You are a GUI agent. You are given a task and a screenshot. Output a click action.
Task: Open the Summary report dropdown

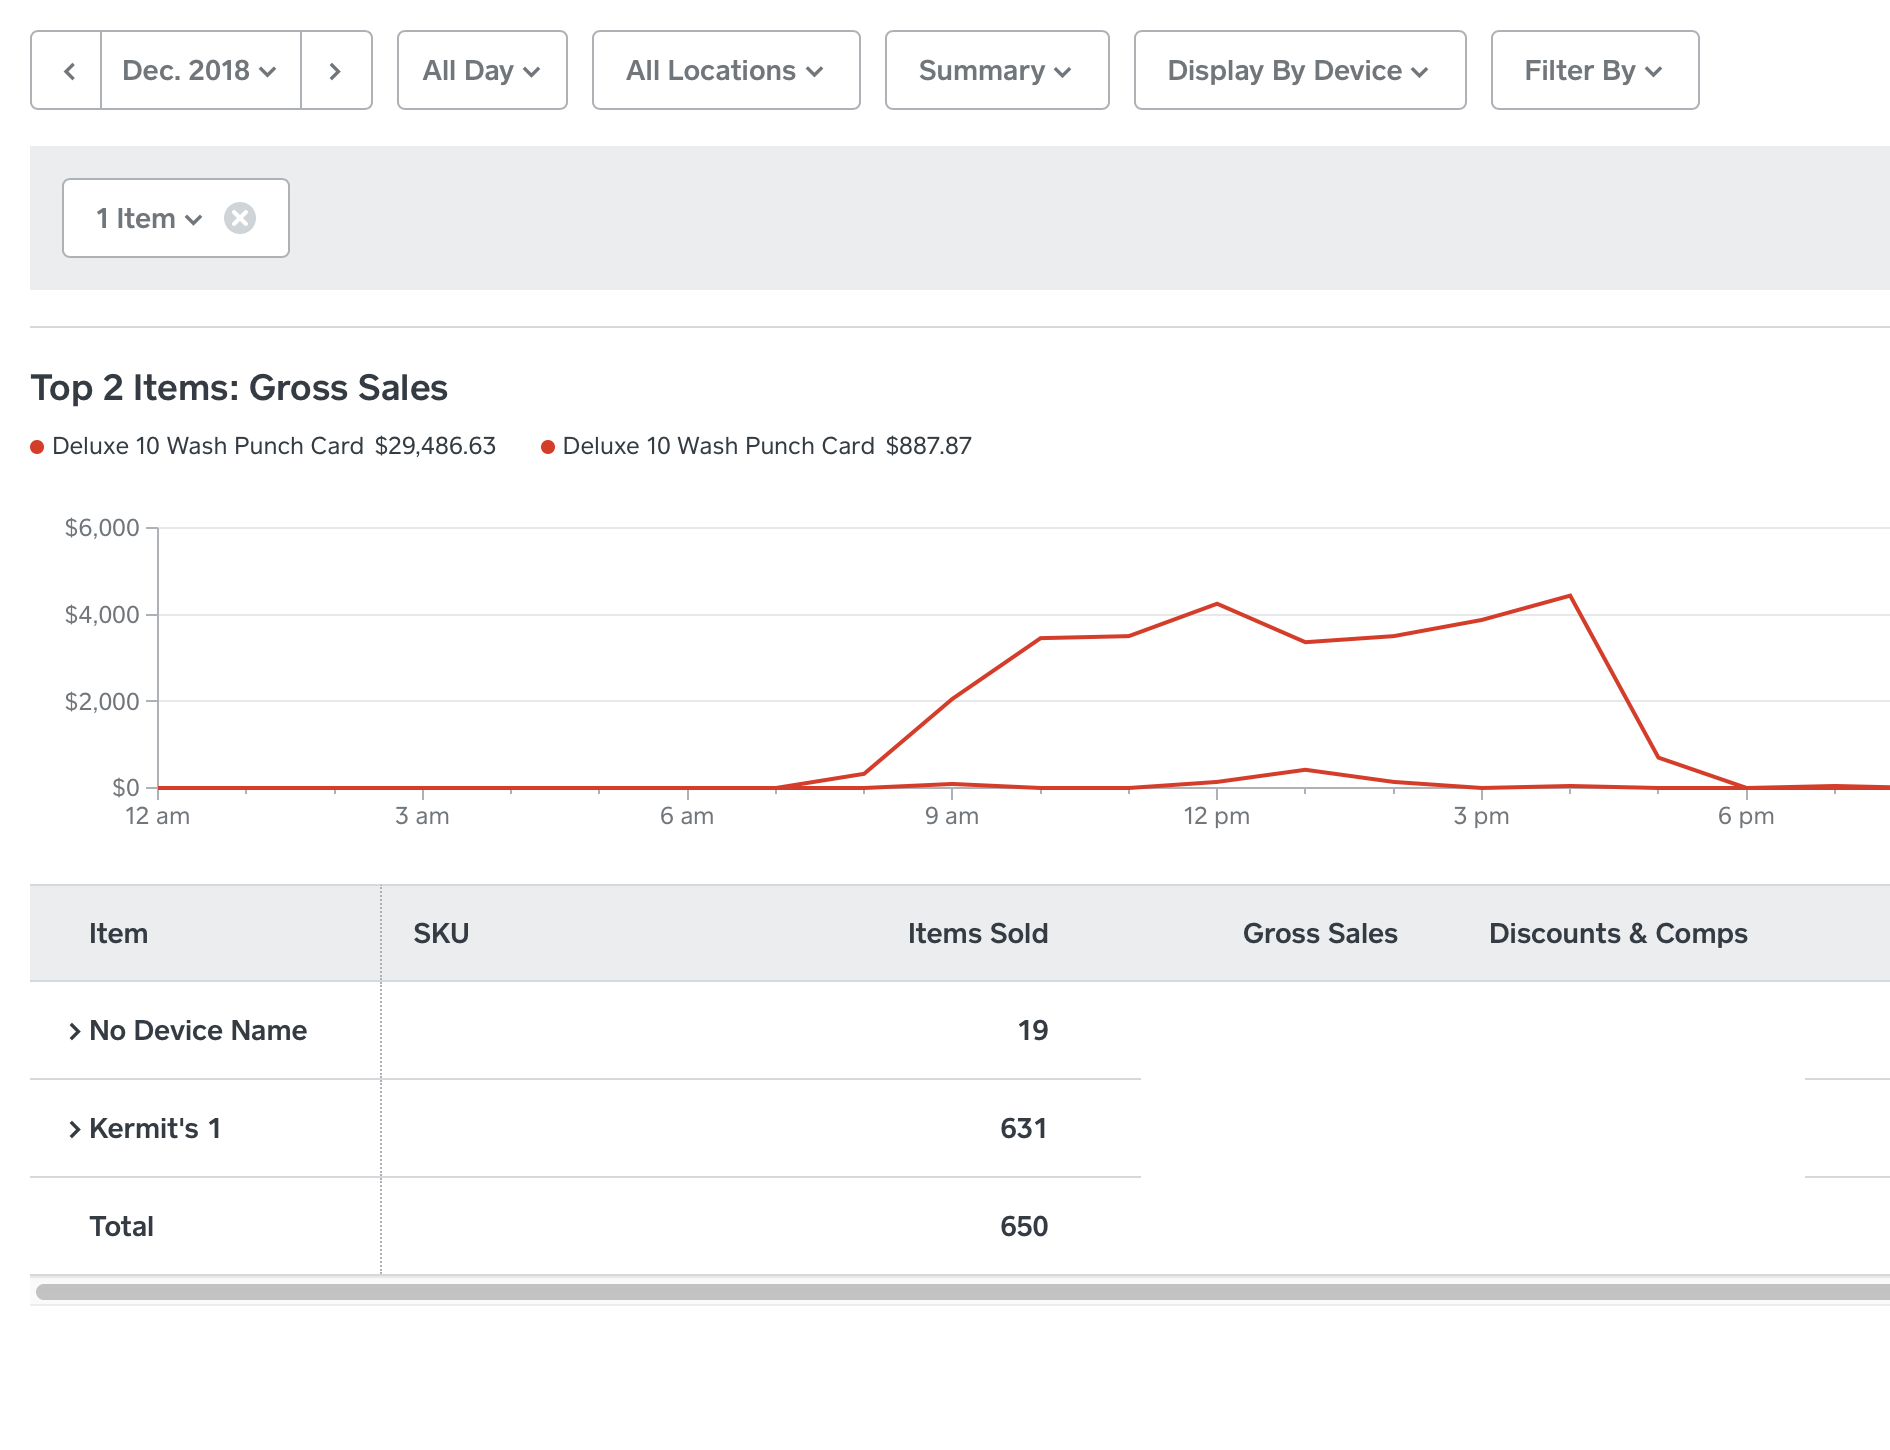click(x=996, y=71)
